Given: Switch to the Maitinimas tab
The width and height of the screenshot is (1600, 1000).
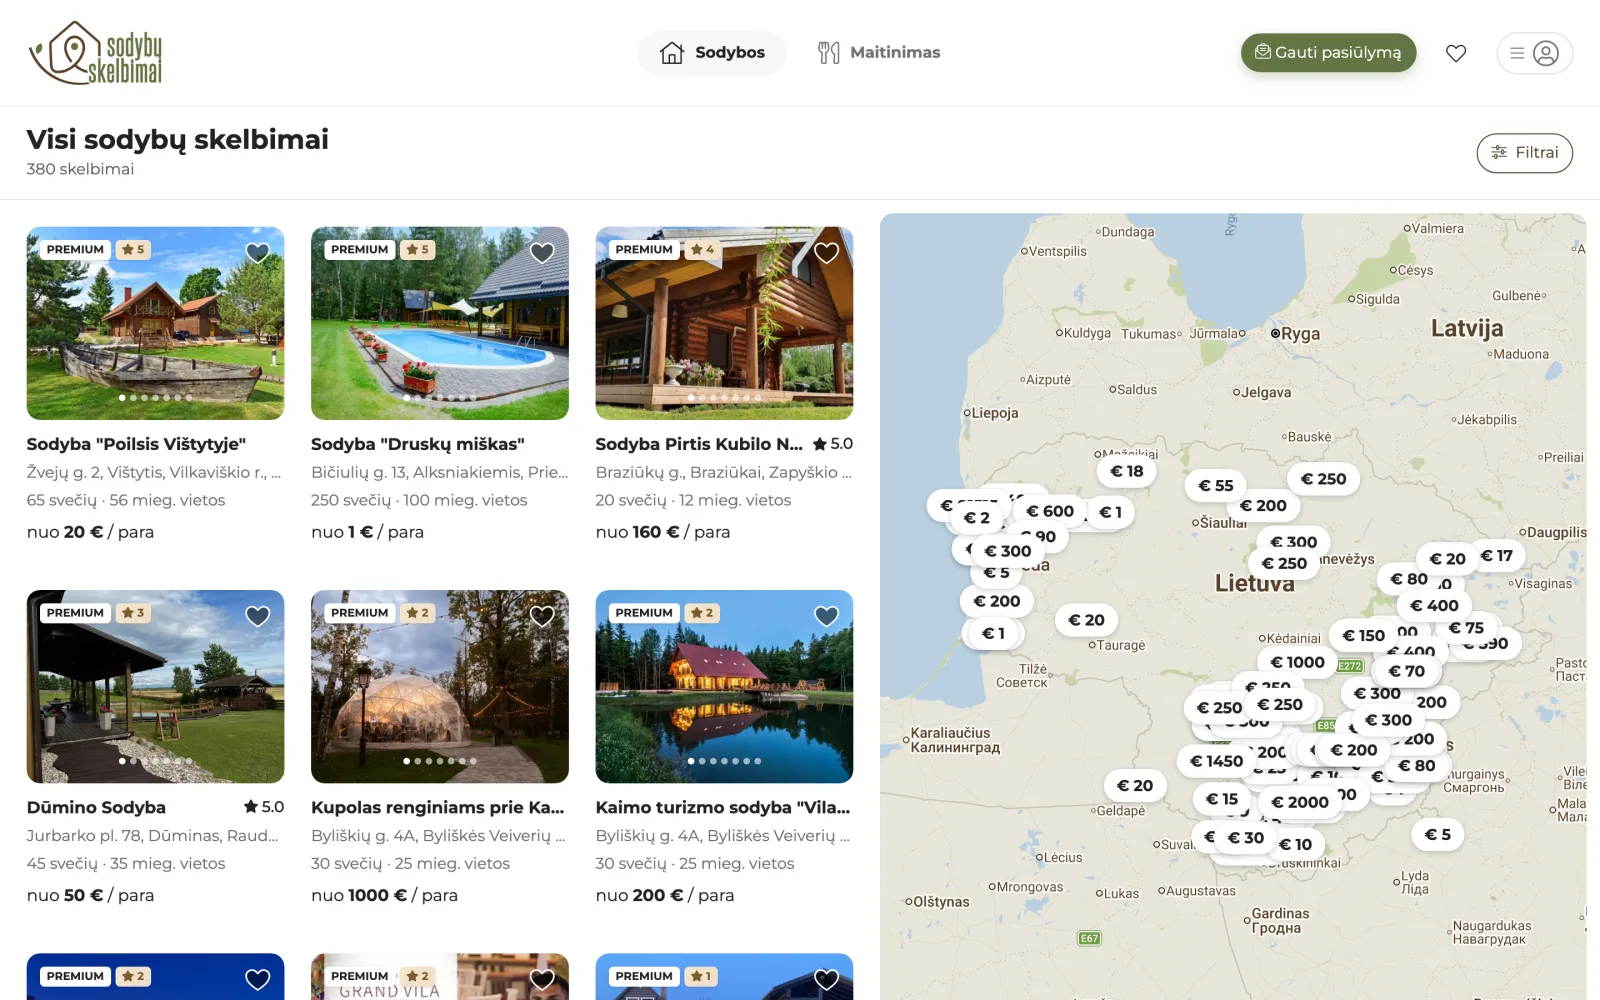Looking at the screenshot, I should pyautogui.click(x=878, y=53).
